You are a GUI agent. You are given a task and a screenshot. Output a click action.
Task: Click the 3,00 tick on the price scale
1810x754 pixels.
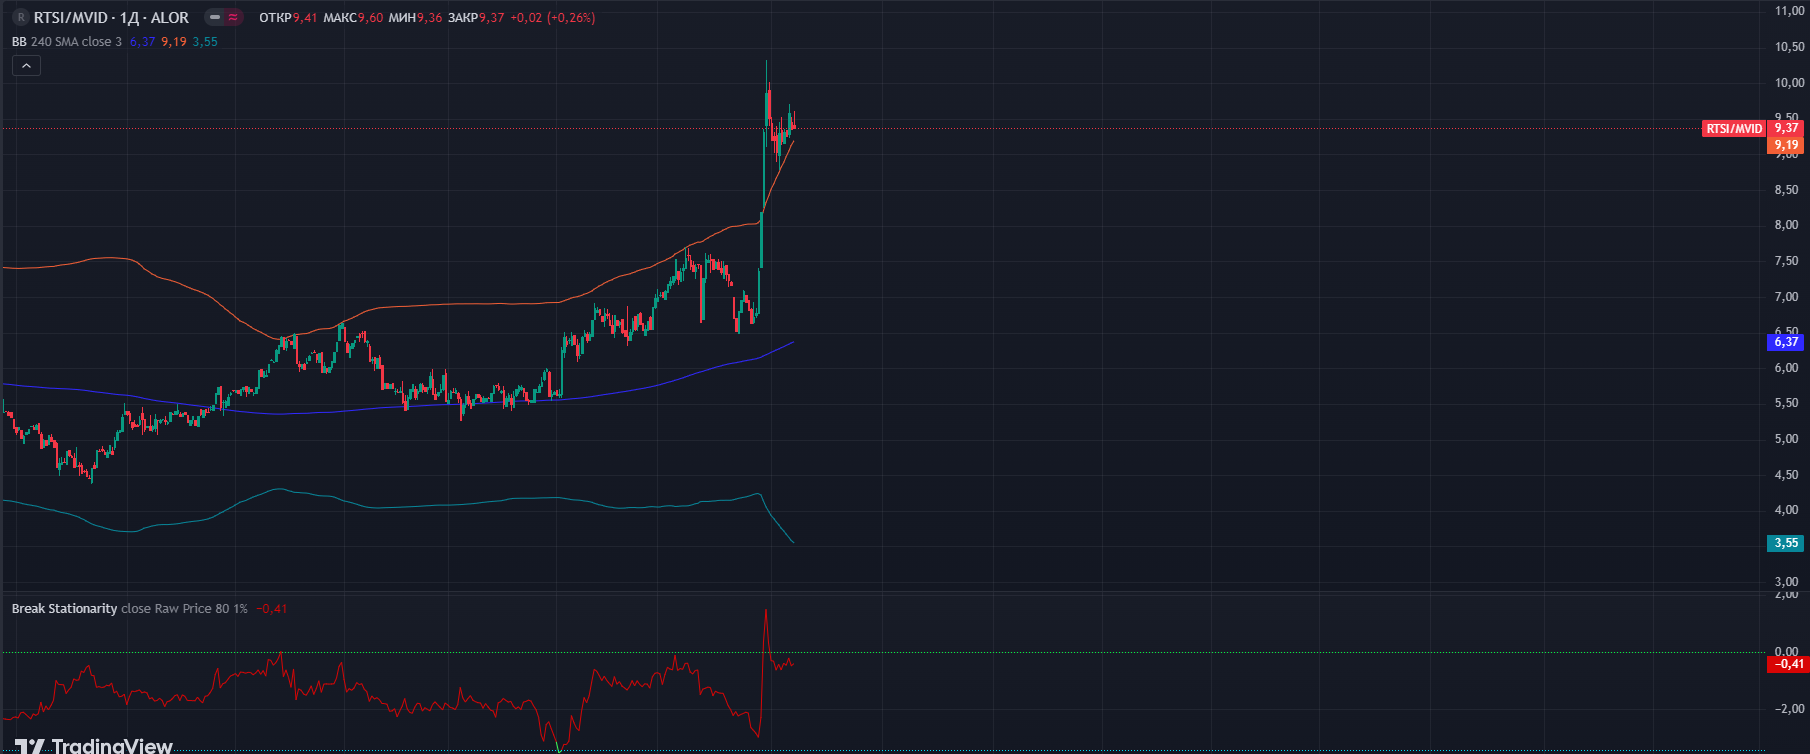[x=1786, y=582]
